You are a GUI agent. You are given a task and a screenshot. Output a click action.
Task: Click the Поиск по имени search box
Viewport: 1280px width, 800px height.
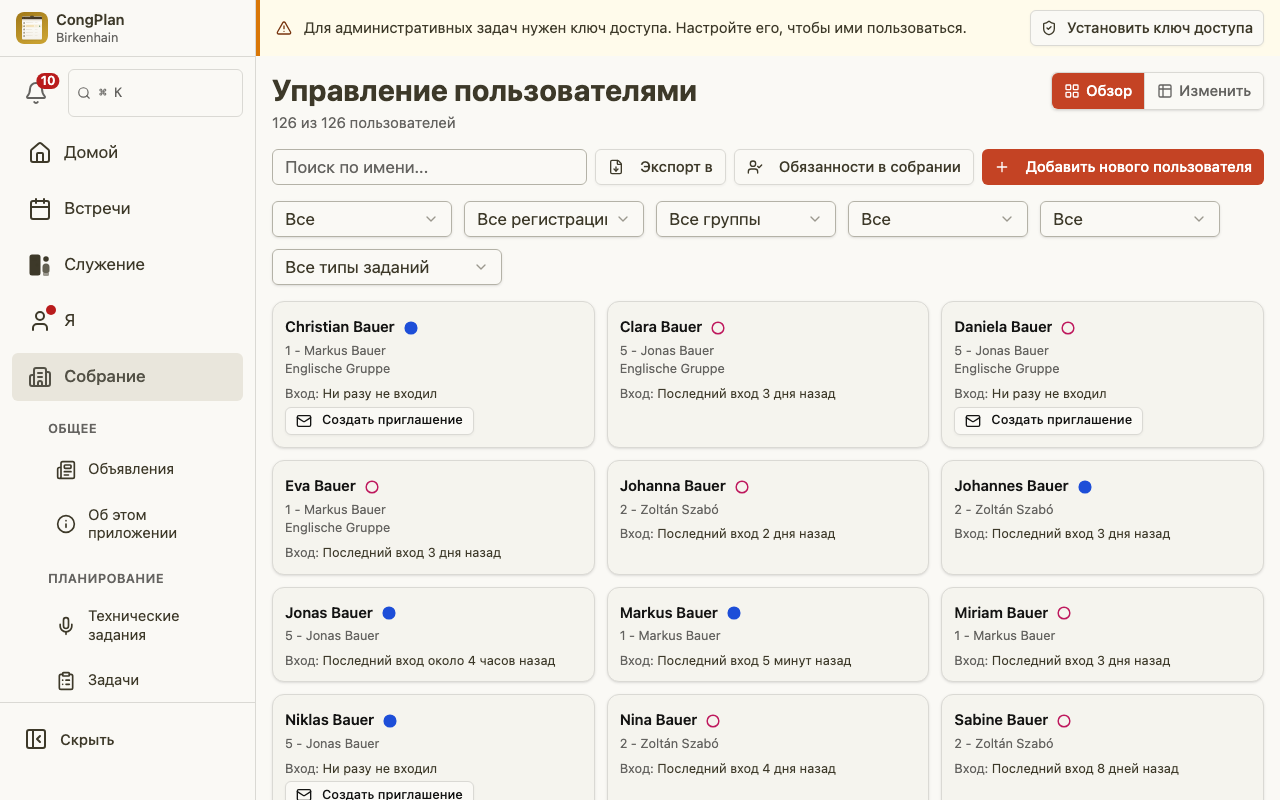pos(429,167)
